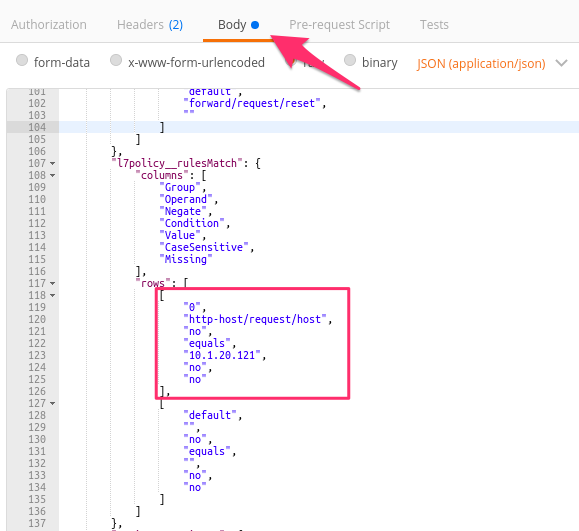Click the "http-host/request/host" string in editor
Viewport: 579px width, 531px height.
click(x=255, y=319)
